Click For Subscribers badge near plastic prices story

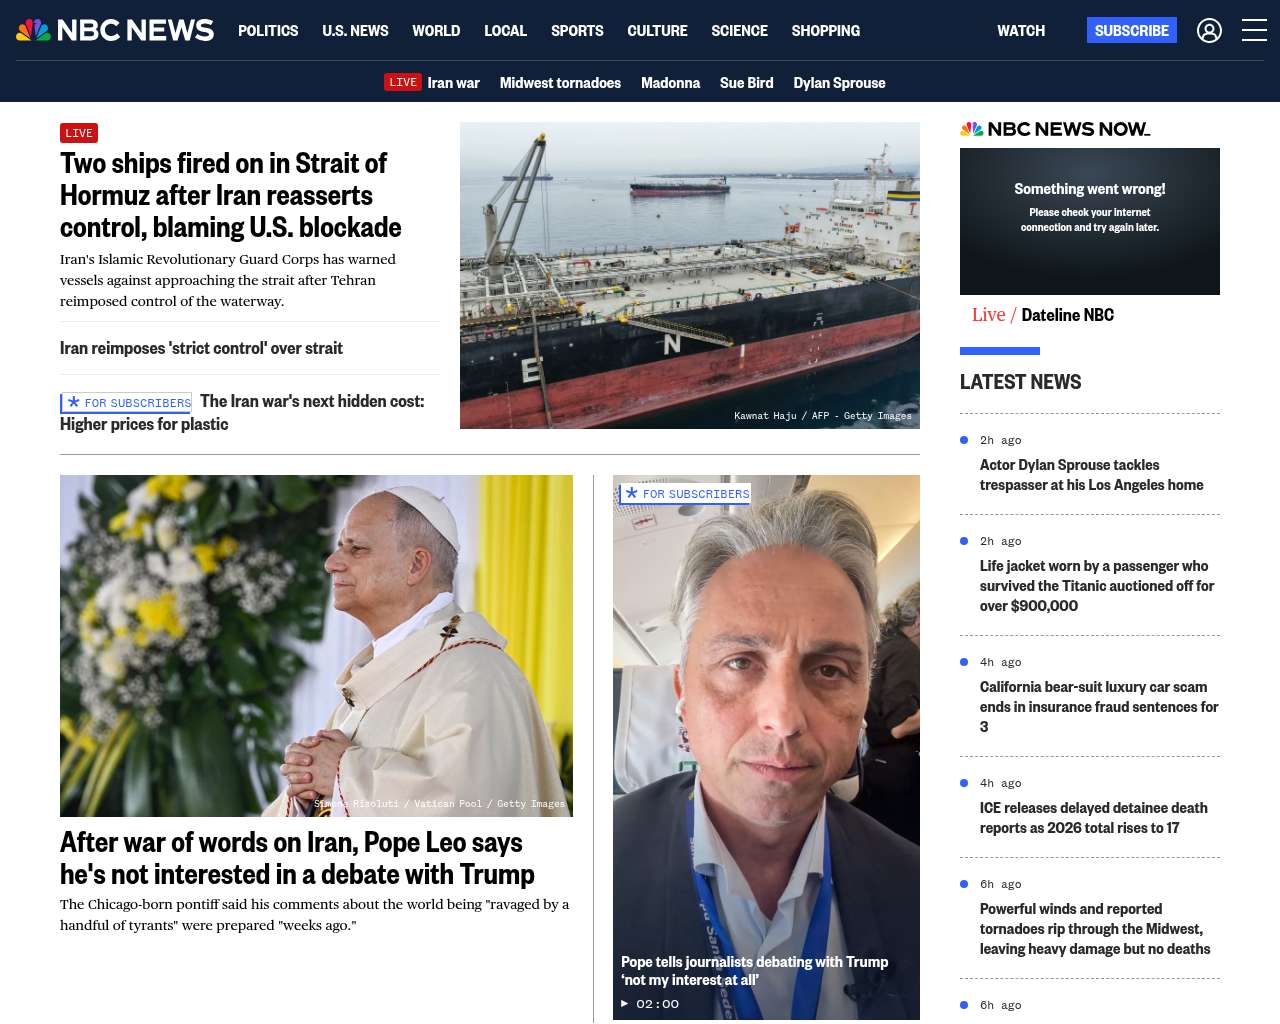[127, 403]
